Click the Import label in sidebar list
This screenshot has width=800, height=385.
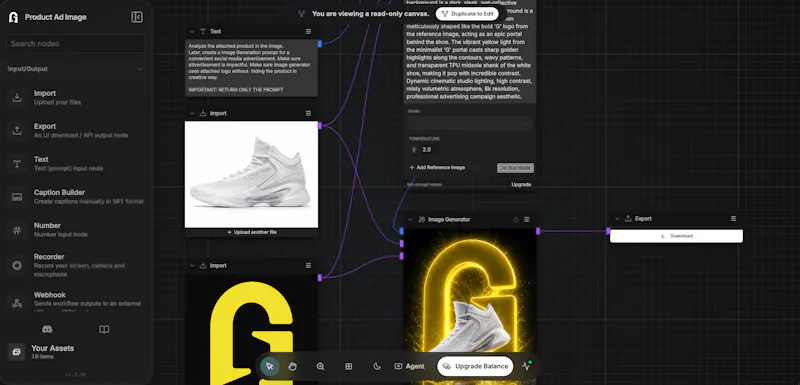pos(45,93)
